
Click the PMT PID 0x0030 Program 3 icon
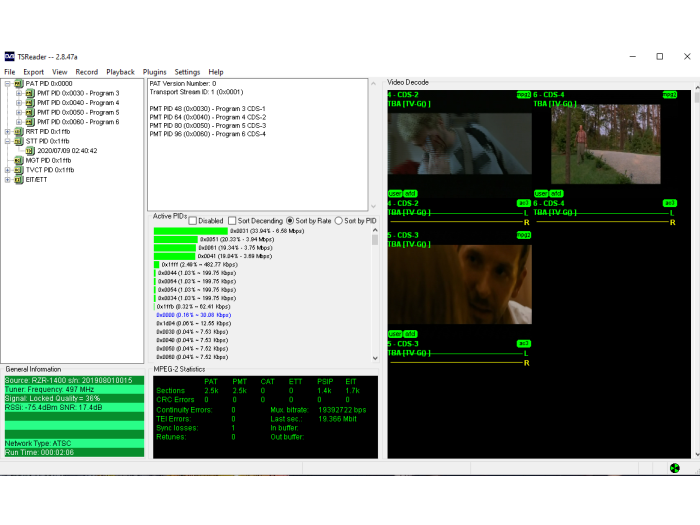click(30, 93)
